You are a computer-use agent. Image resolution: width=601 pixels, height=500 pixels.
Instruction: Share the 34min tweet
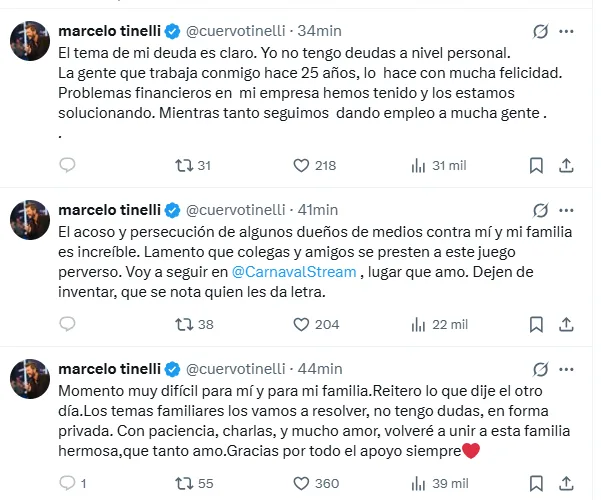click(x=566, y=165)
